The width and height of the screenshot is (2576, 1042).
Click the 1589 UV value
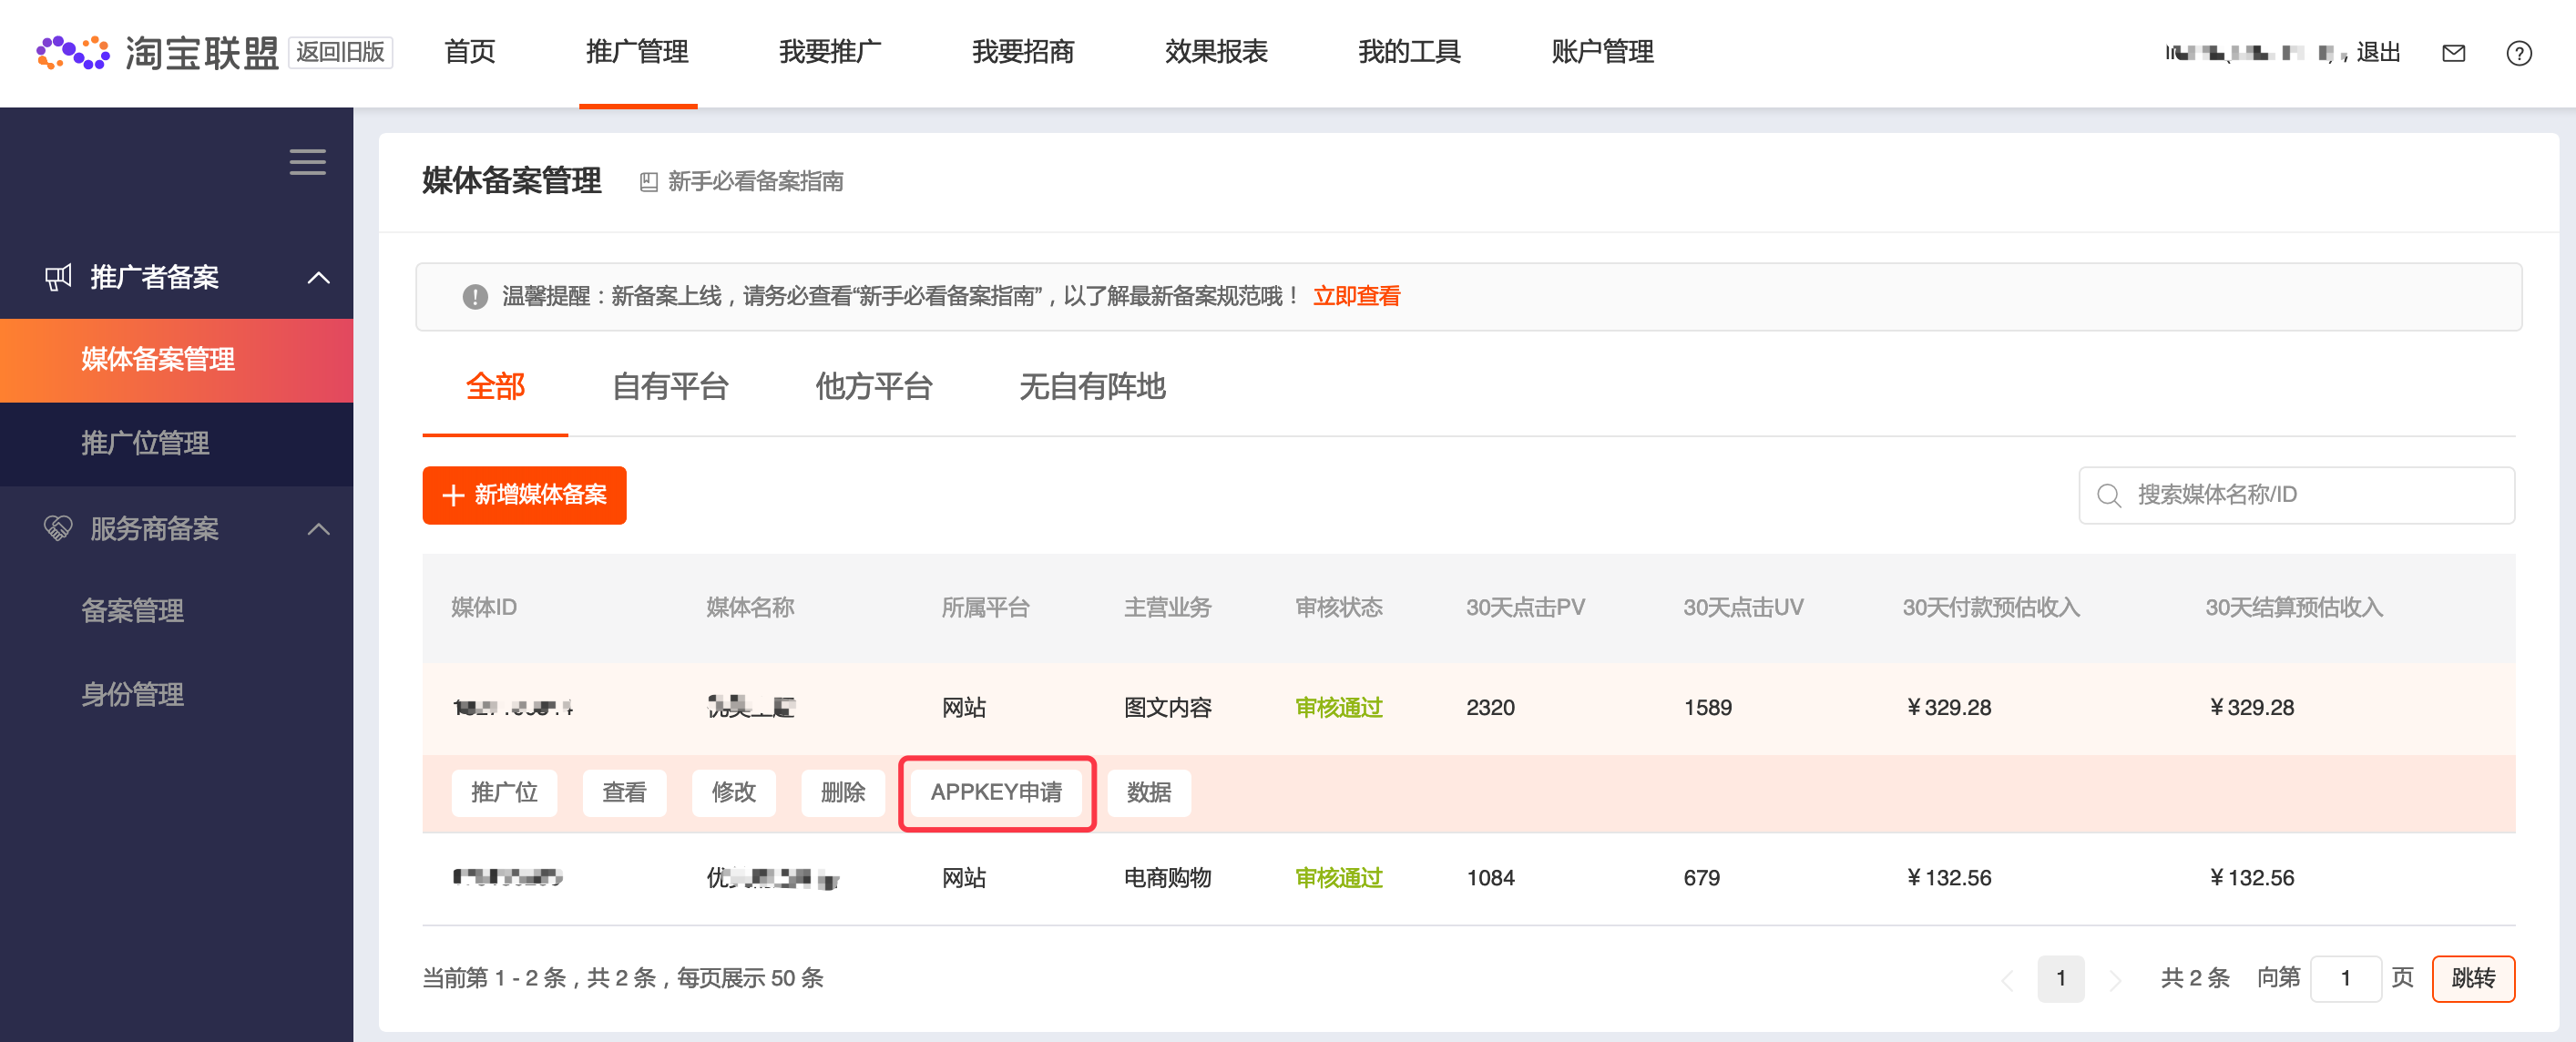[1707, 708]
